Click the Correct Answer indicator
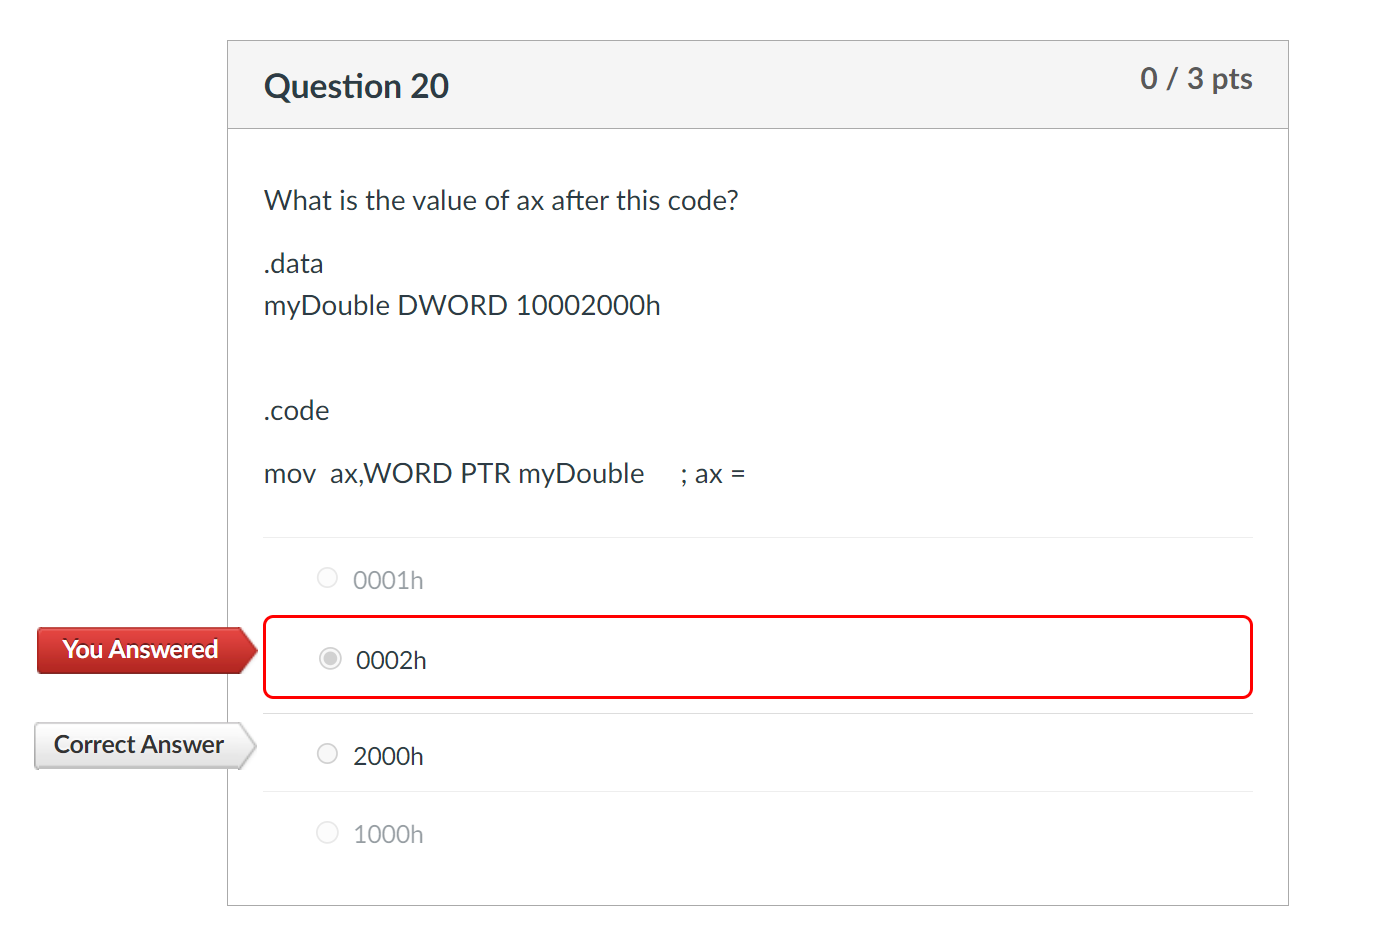This screenshot has height=948, width=1381. pos(138,745)
